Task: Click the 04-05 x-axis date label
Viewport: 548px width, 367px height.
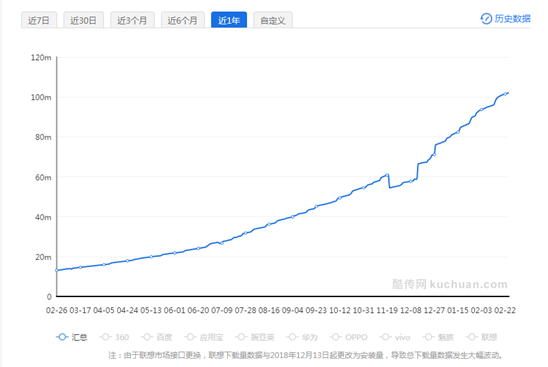Action: pyautogui.click(x=104, y=310)
